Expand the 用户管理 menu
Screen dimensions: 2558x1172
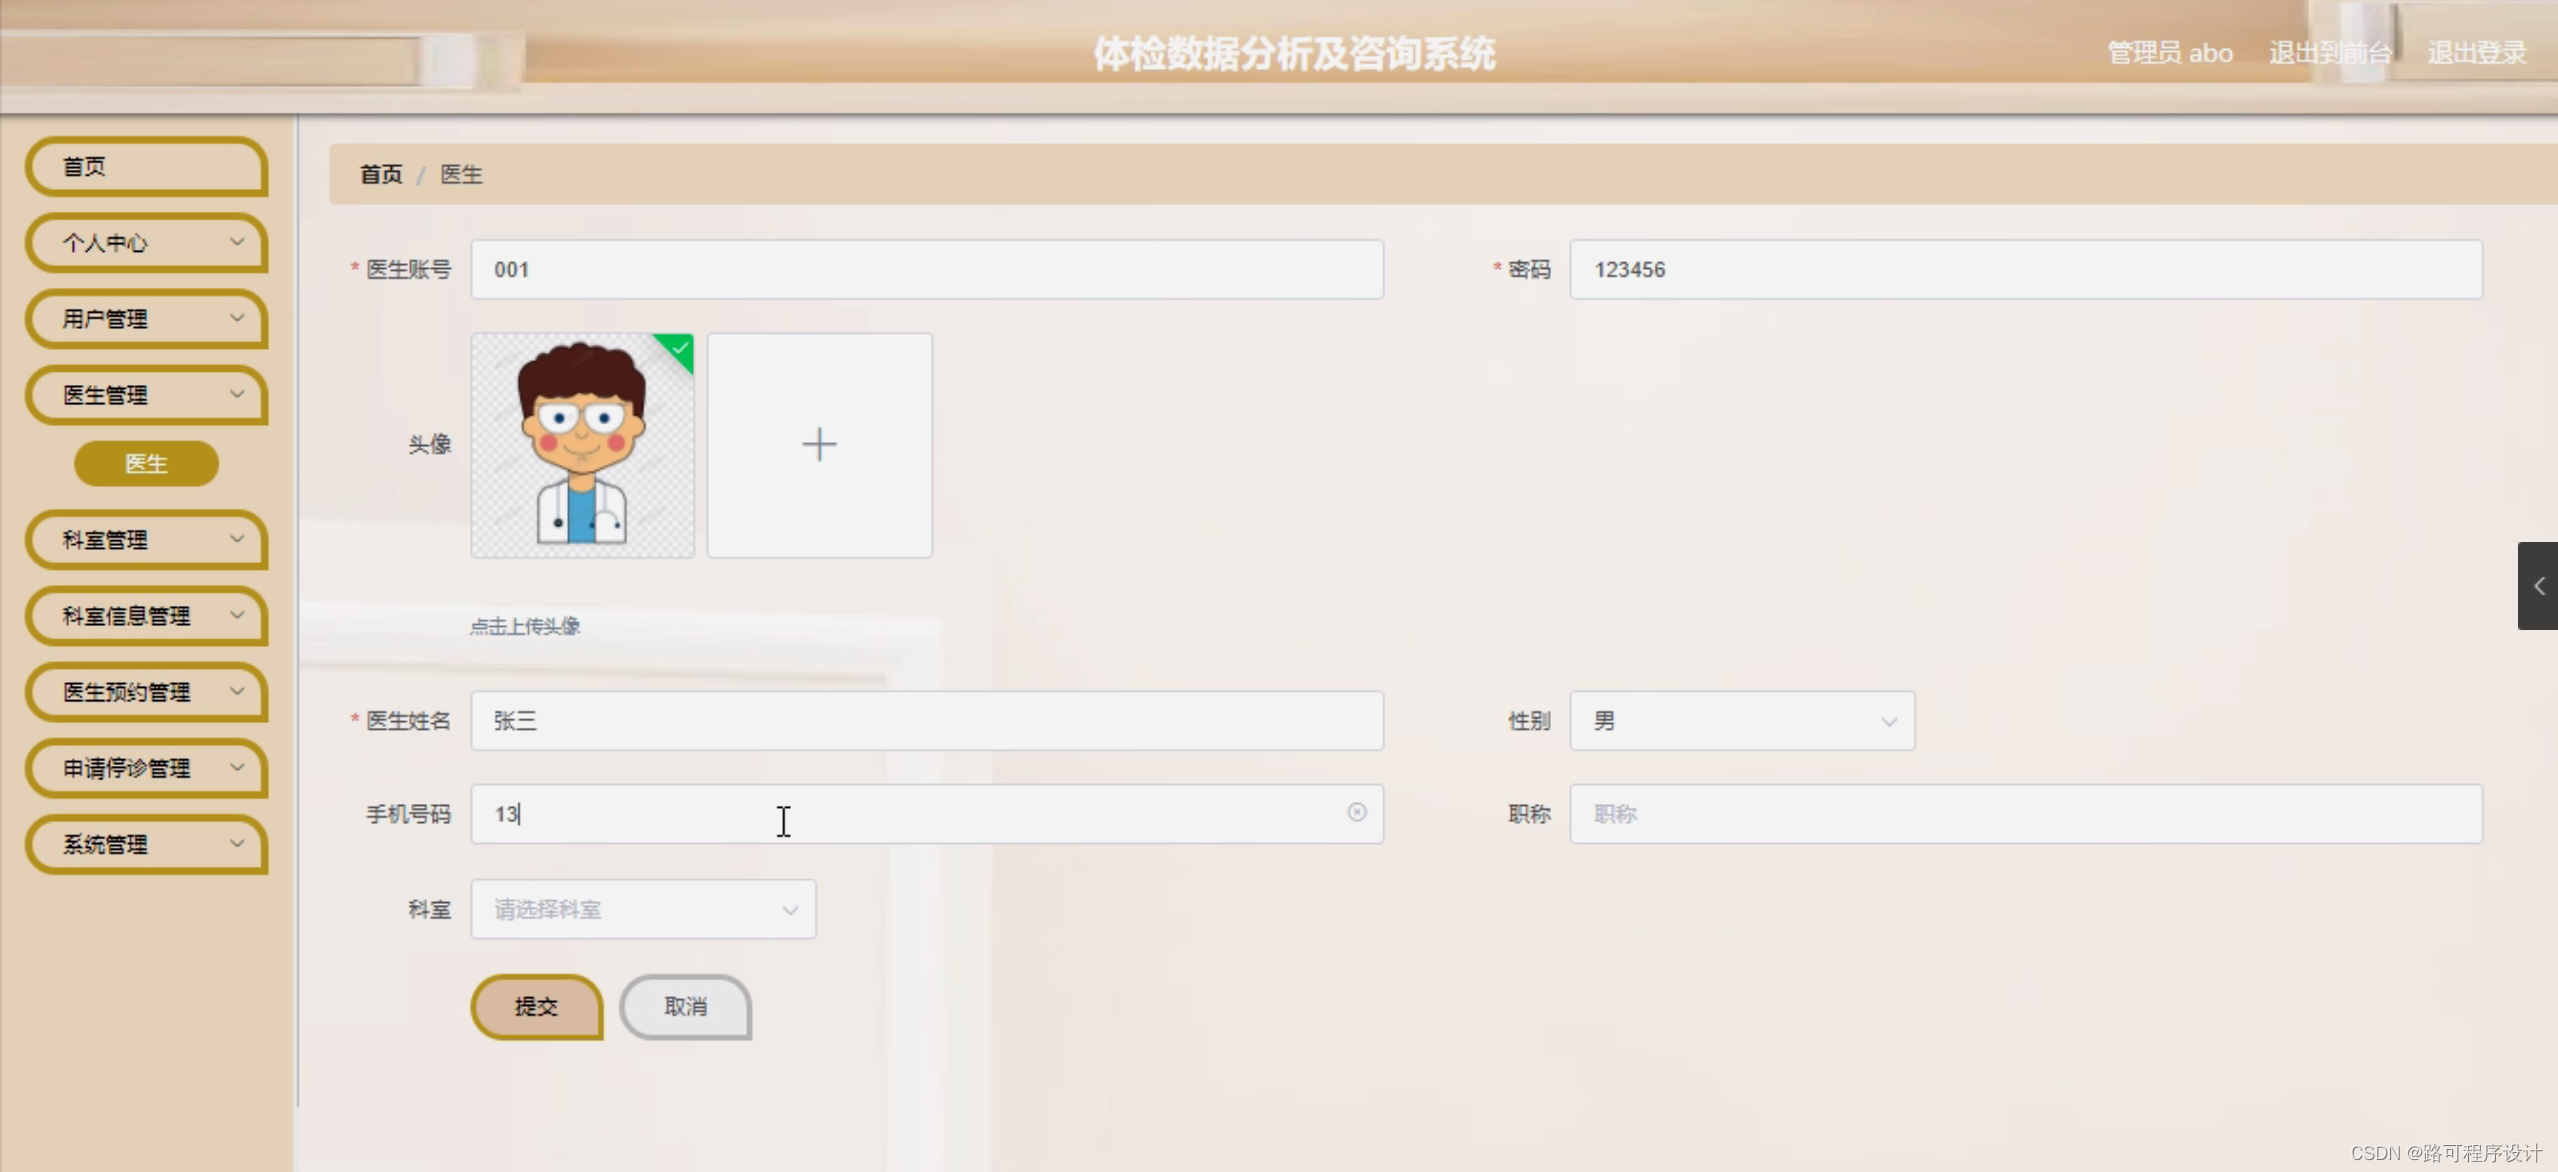(147, 319)
